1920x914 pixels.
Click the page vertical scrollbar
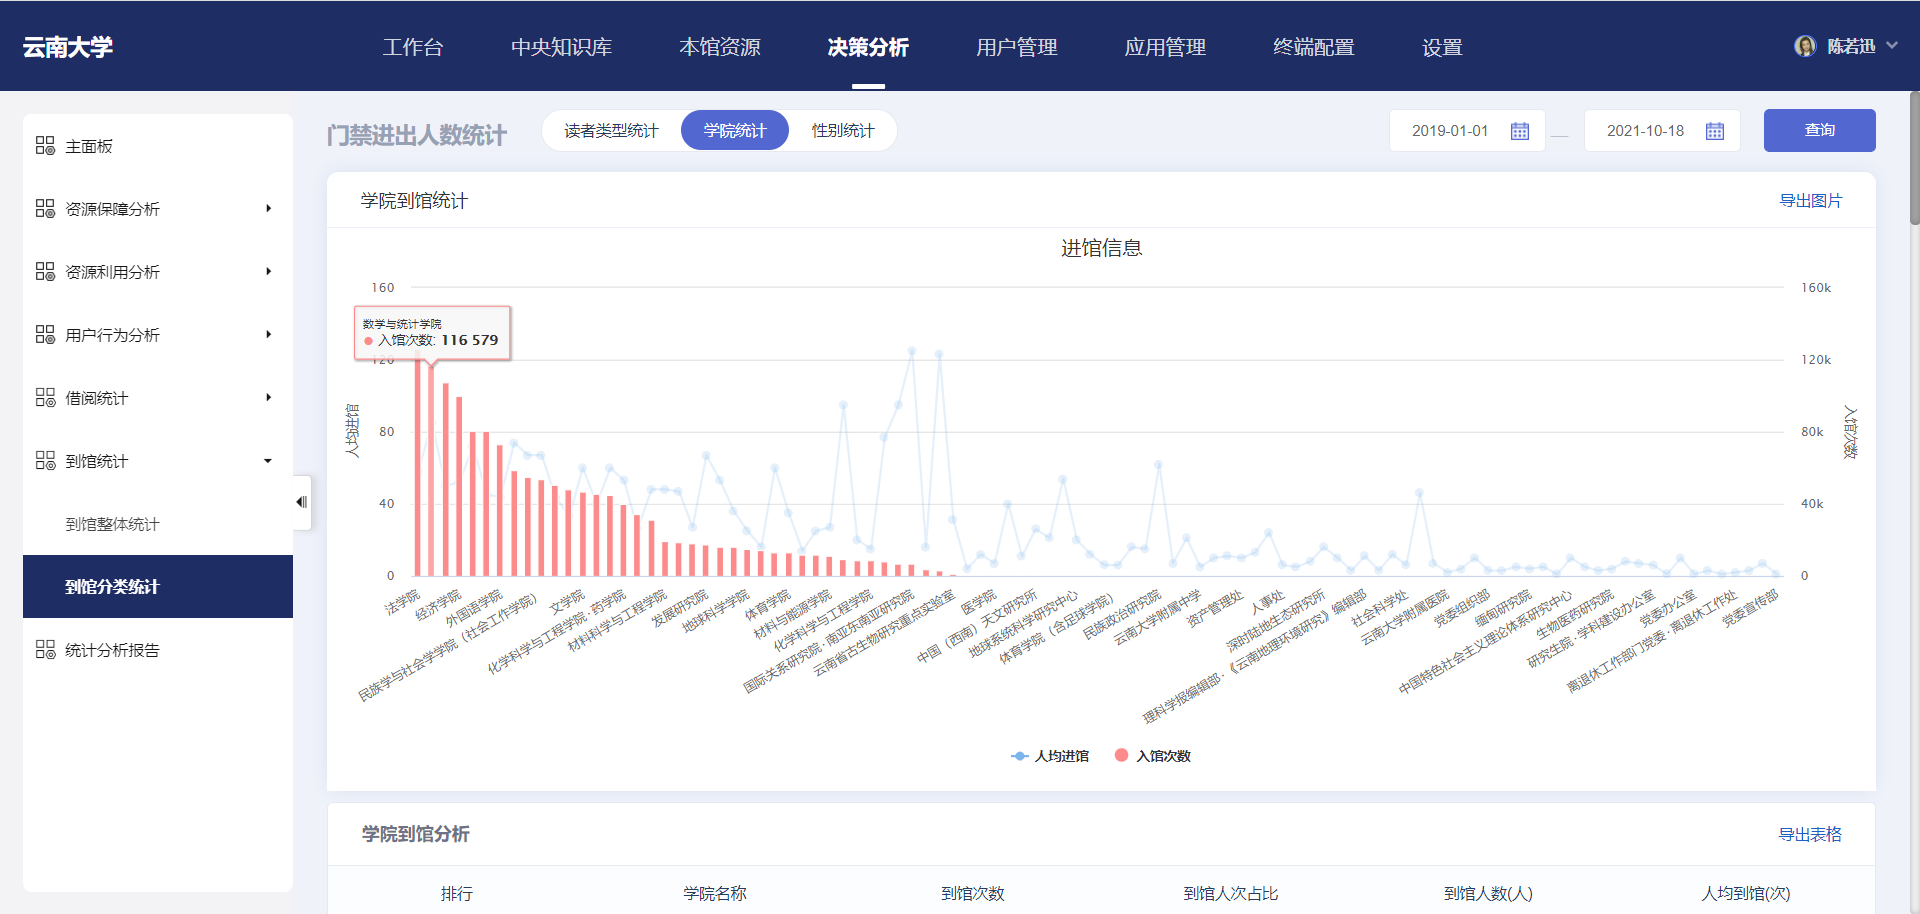[1914, 160]
